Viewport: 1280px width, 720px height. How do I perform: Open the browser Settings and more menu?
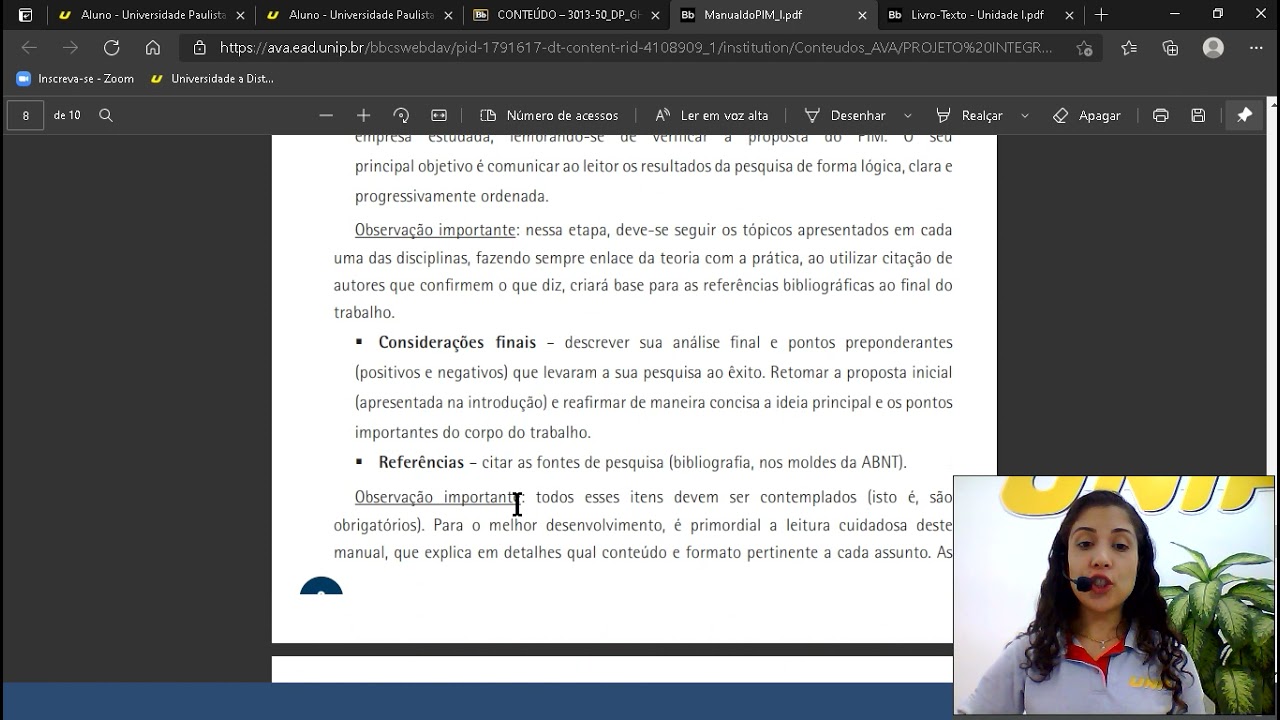click(x=1256, y=48)
